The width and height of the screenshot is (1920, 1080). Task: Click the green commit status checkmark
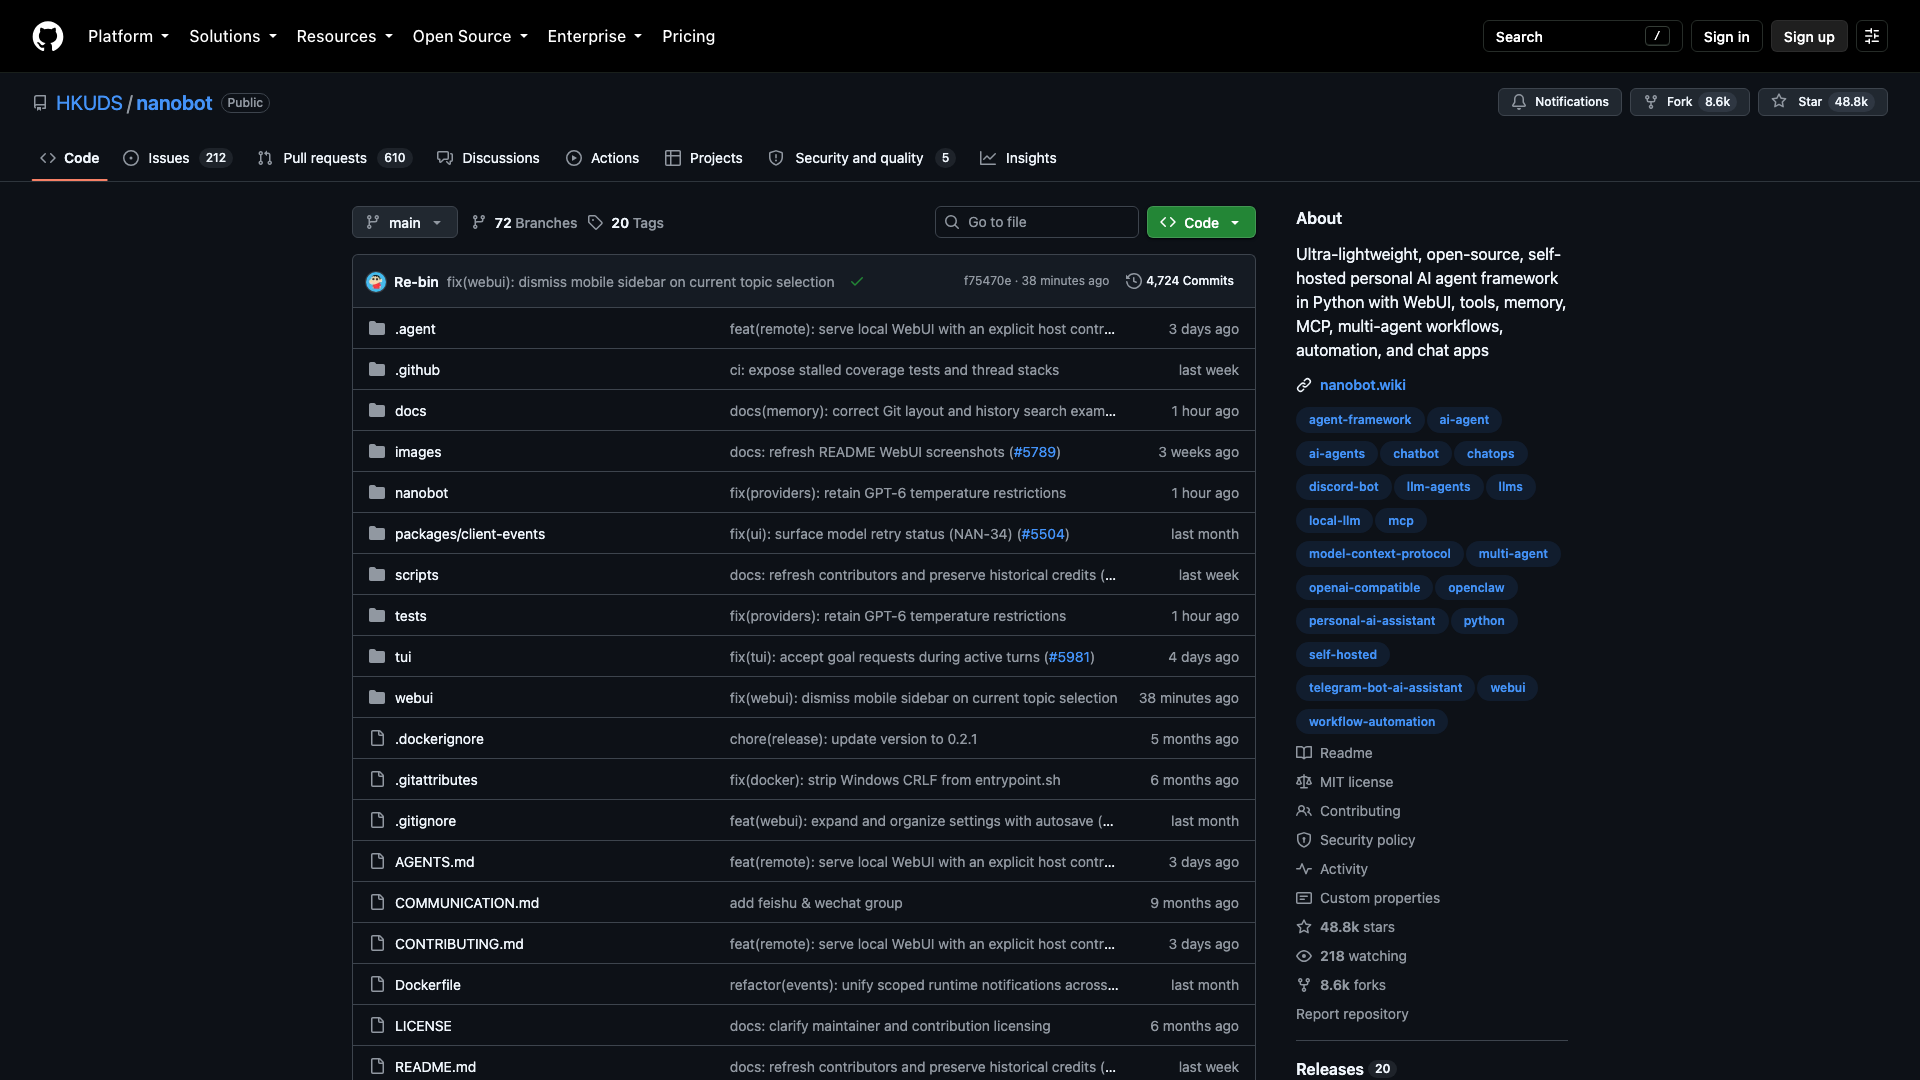[857, 282]
